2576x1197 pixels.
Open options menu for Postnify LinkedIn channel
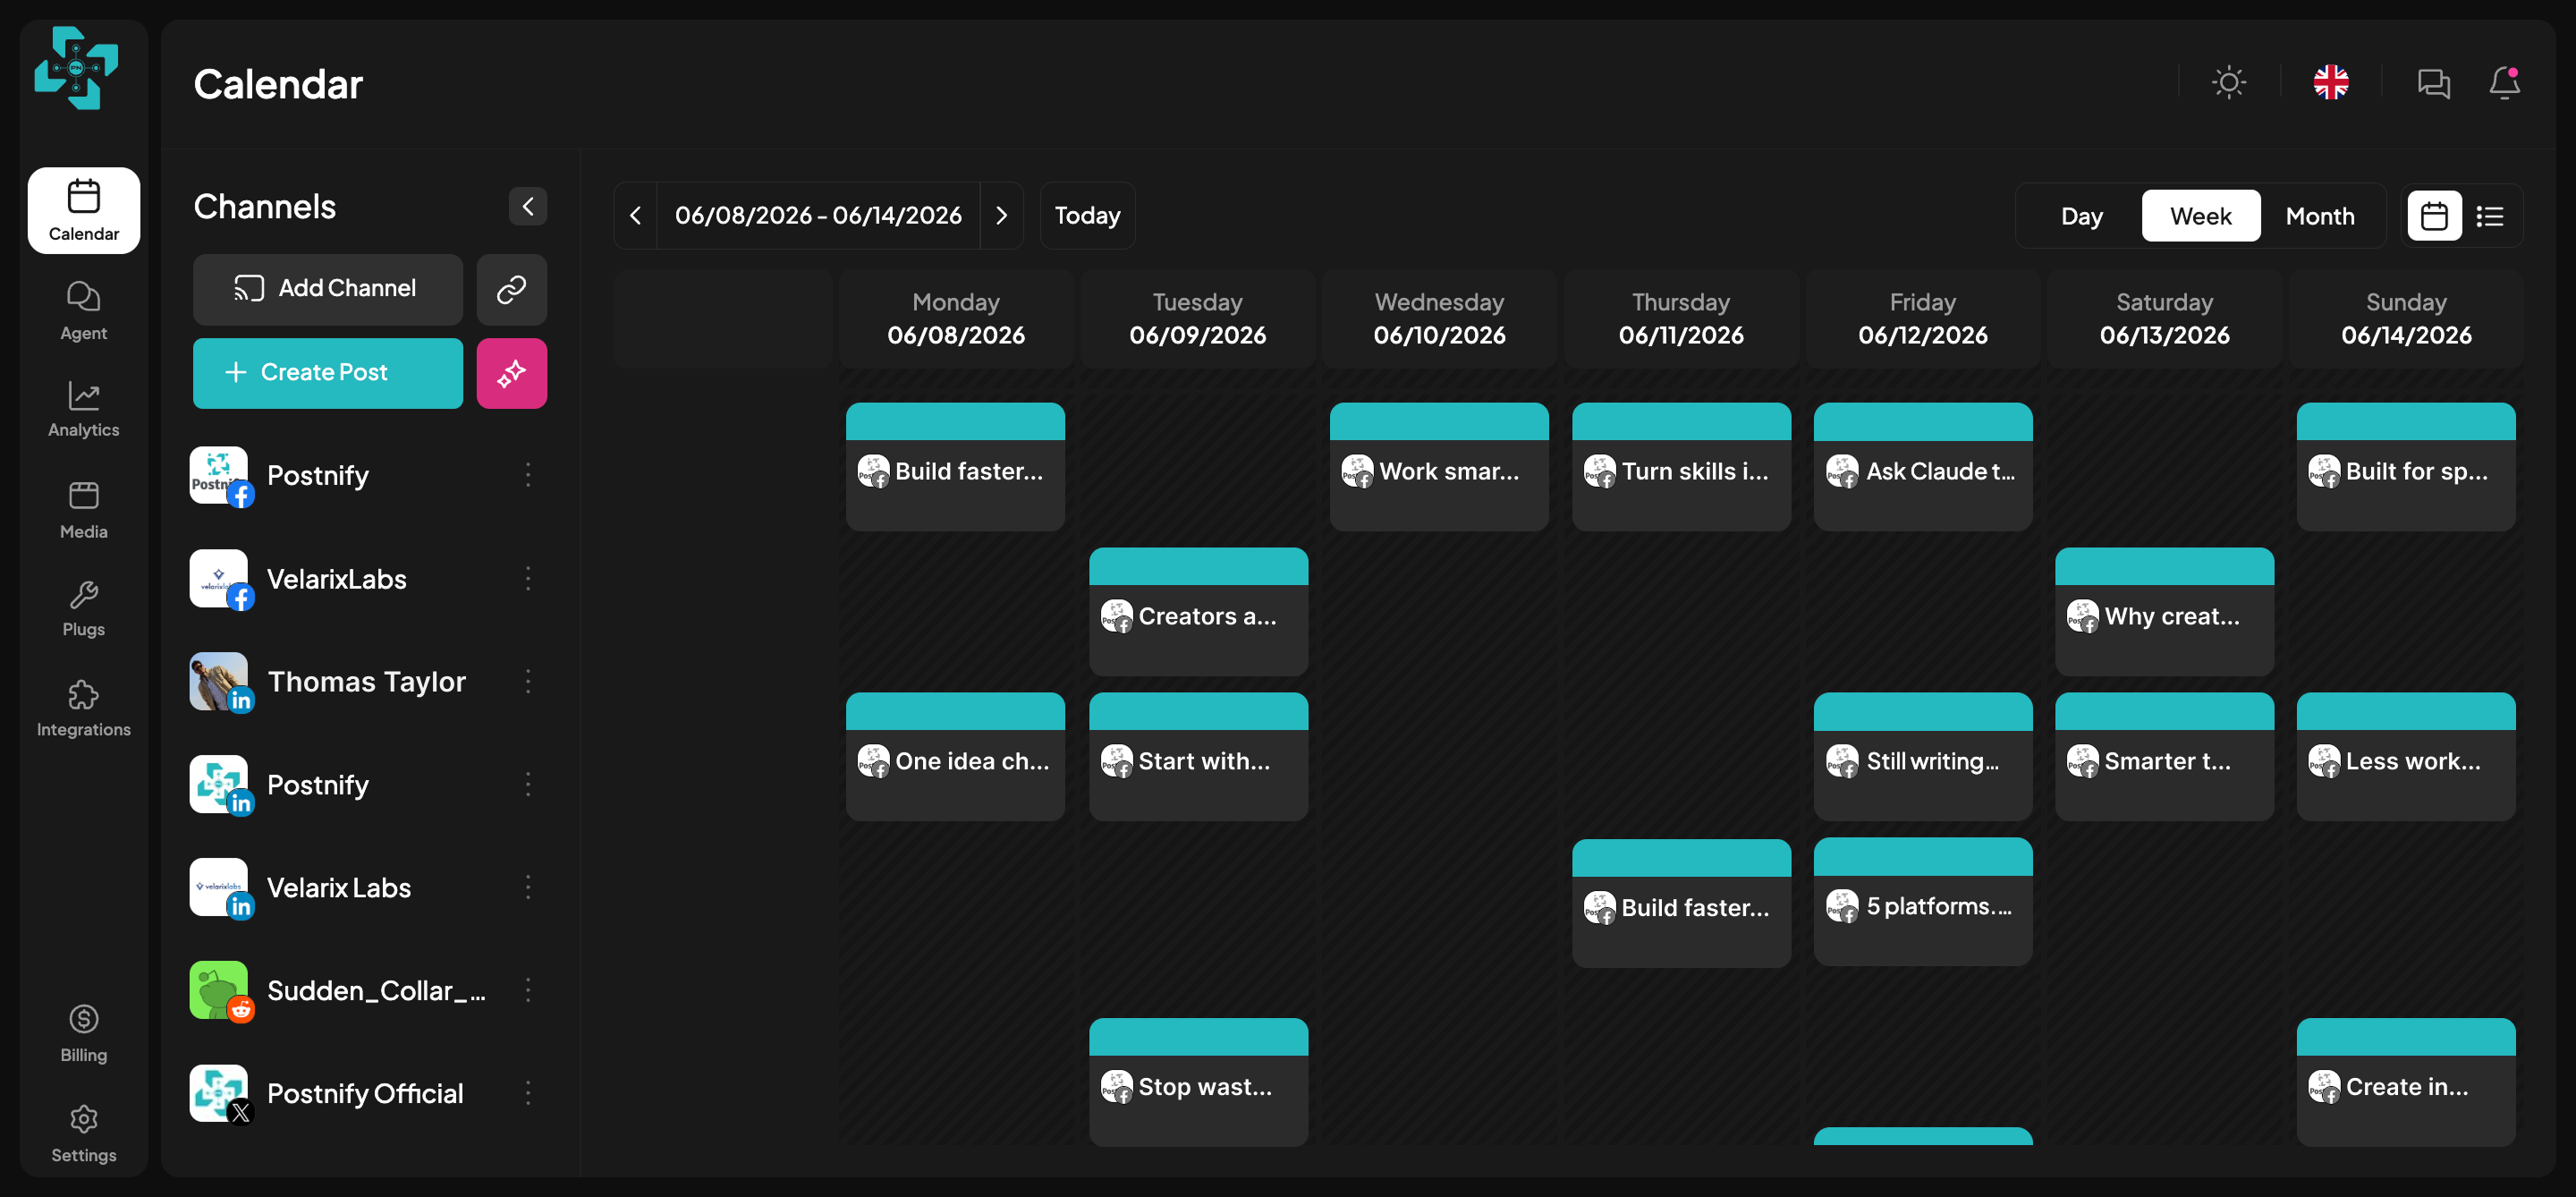[x=528, y=785]
